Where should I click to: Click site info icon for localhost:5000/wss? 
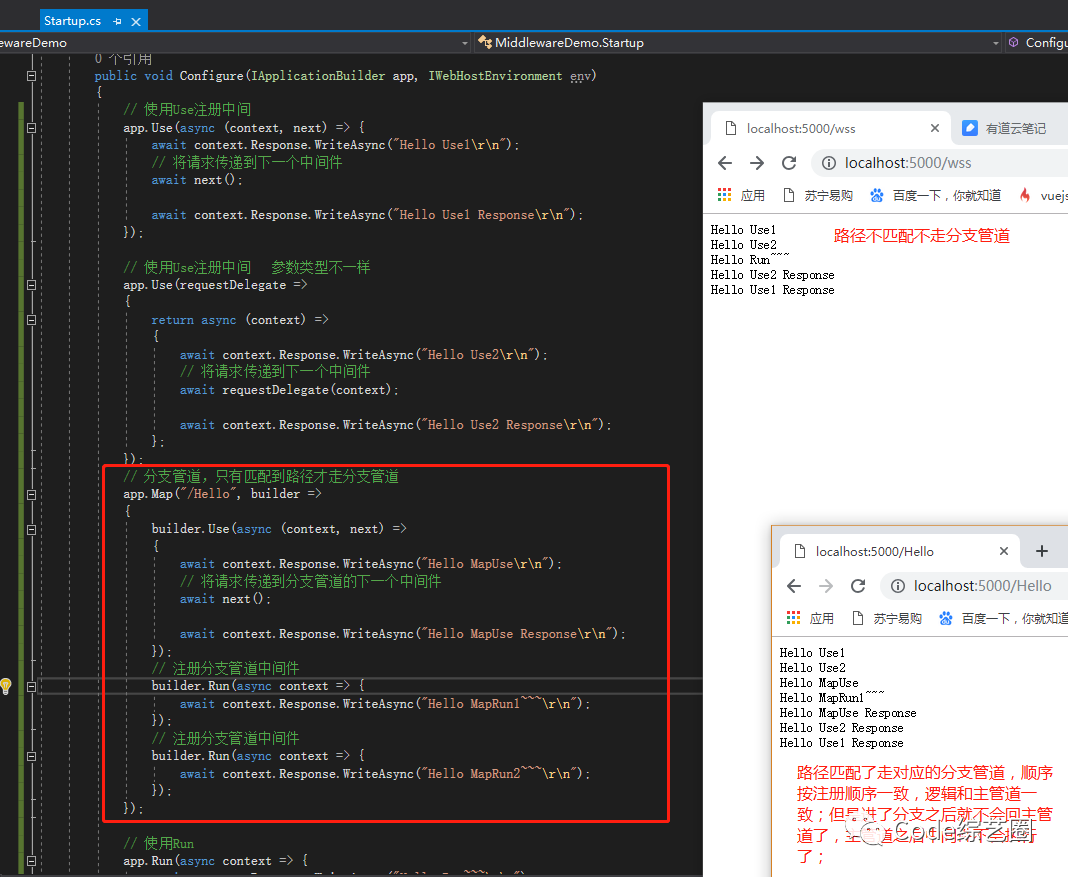point(829,163)
